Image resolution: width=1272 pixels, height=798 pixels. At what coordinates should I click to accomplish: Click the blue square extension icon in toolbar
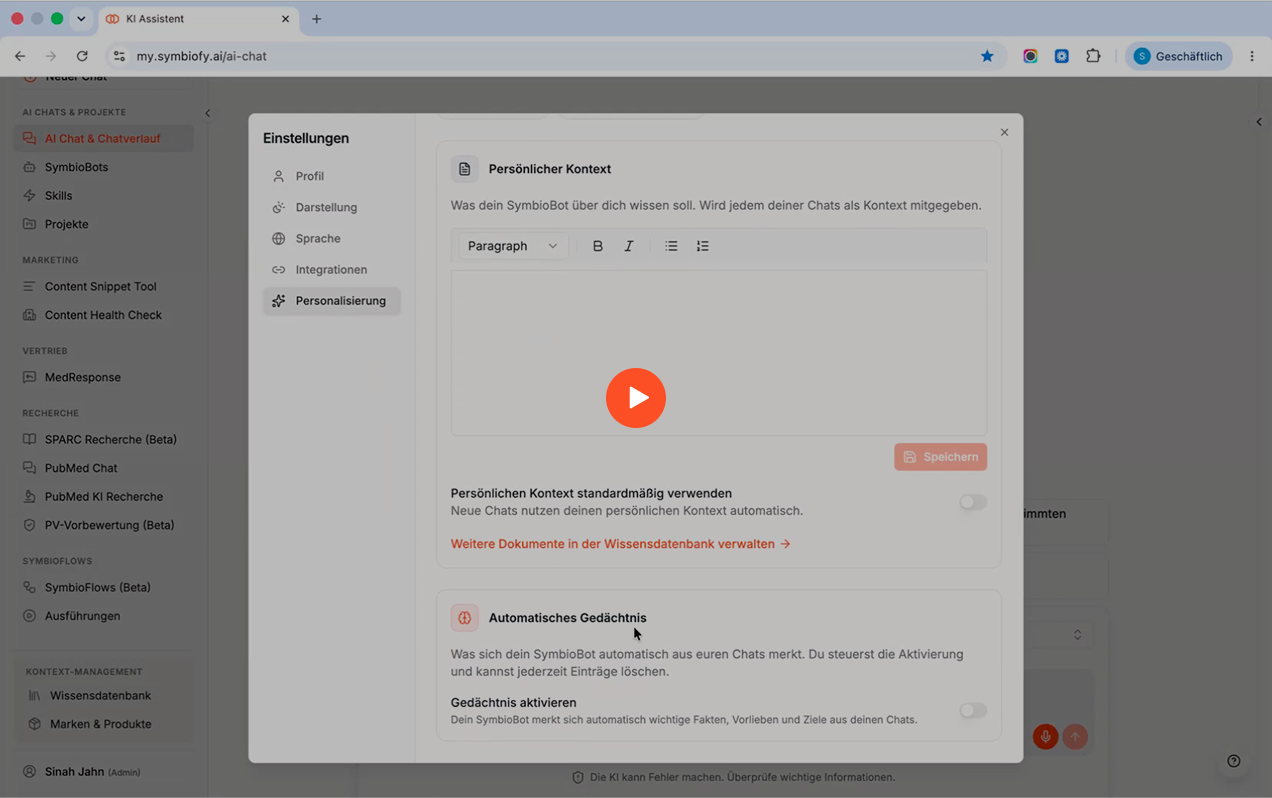click(x=1062, y=56)
